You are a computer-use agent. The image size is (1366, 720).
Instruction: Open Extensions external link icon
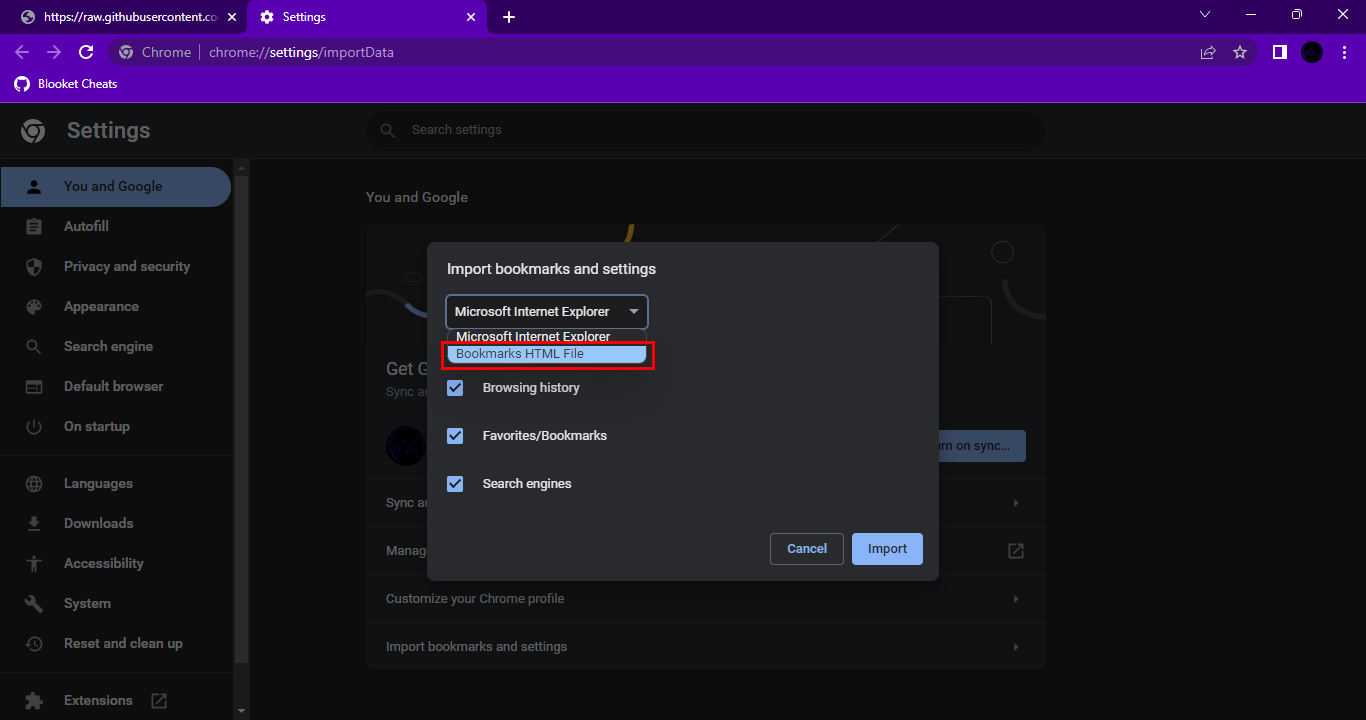(158, 700)
